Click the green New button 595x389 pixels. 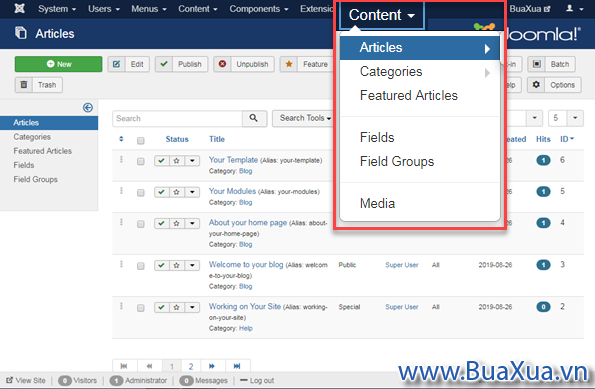[58, 64]
